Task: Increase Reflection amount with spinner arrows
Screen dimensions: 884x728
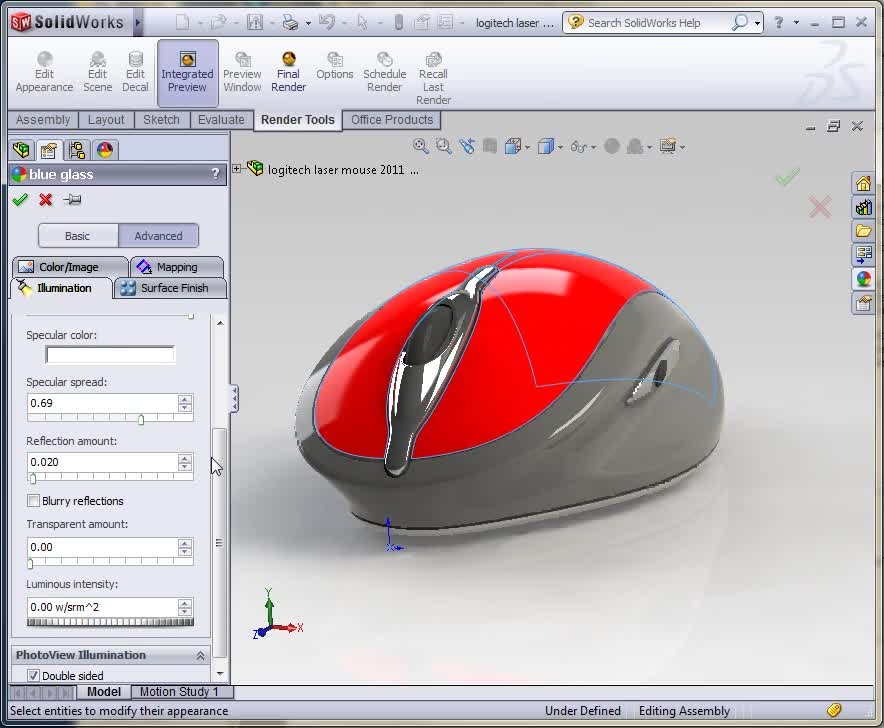Action: [185, 458]
